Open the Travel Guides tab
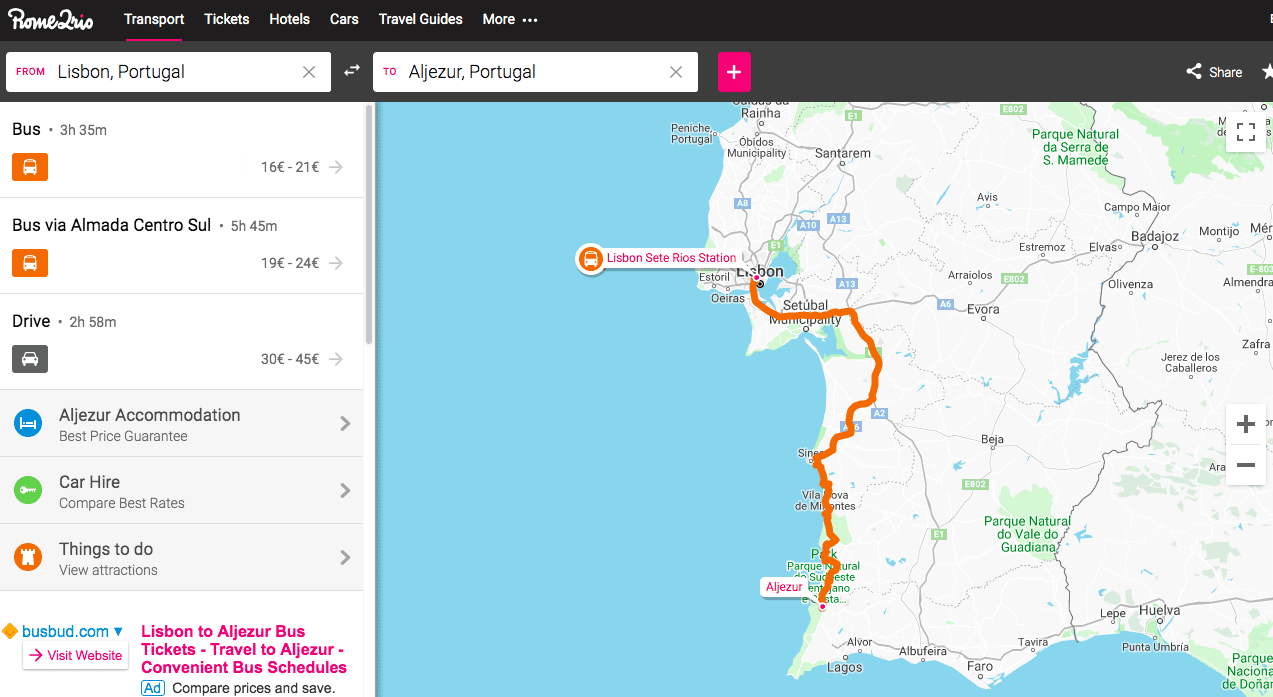 (x=421, y=19)
